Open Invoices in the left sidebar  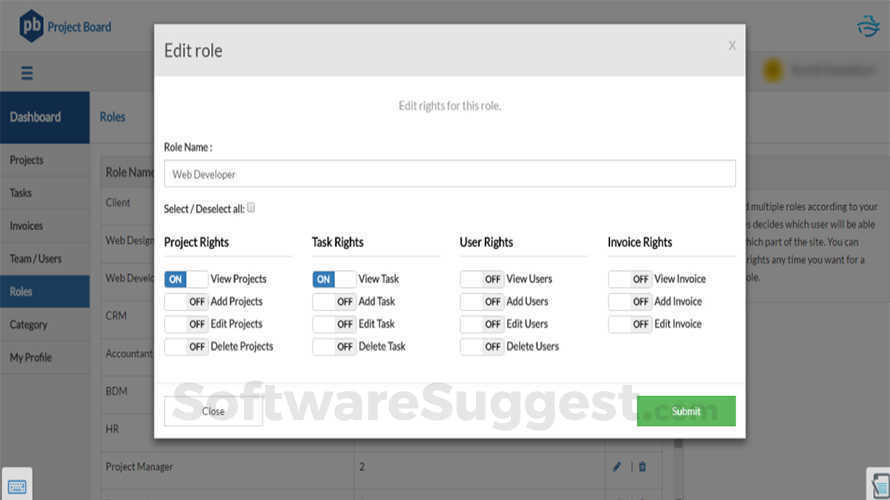tap(27, 226)
